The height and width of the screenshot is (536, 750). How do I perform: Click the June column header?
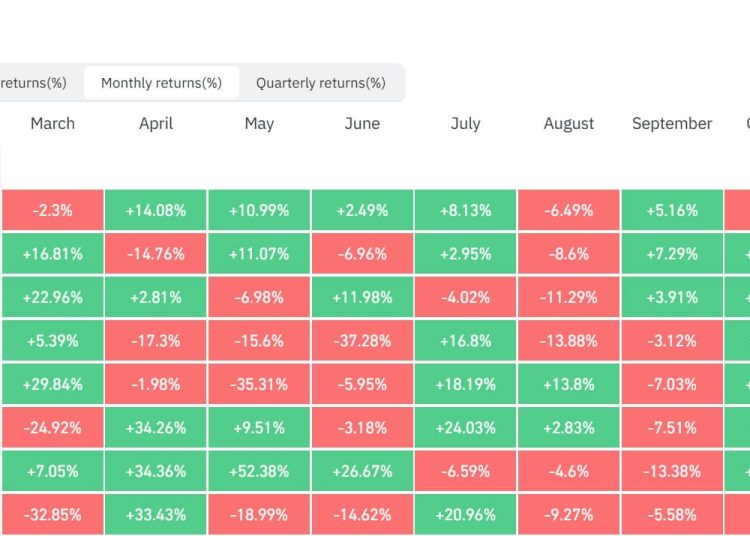[362, 124]
